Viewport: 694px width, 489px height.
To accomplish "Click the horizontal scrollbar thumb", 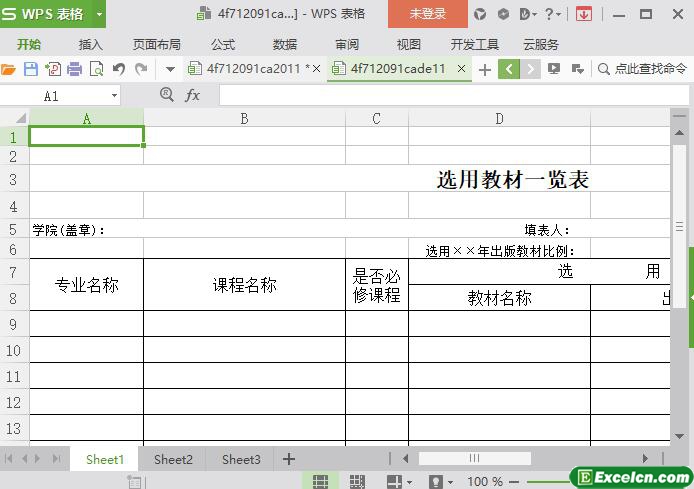I will pyautogui.click(x=474, y=458).
